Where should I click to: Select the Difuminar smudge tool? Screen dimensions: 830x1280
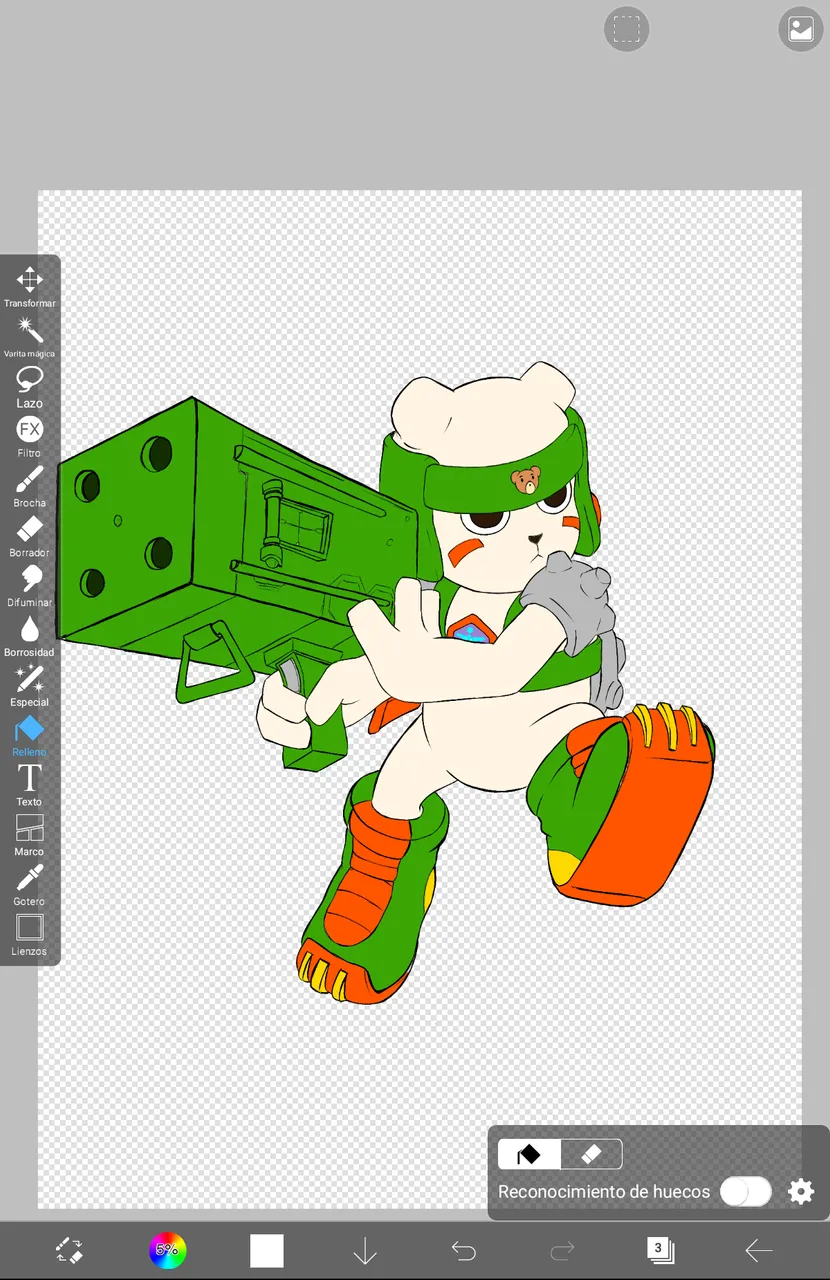tap(29, 585)
